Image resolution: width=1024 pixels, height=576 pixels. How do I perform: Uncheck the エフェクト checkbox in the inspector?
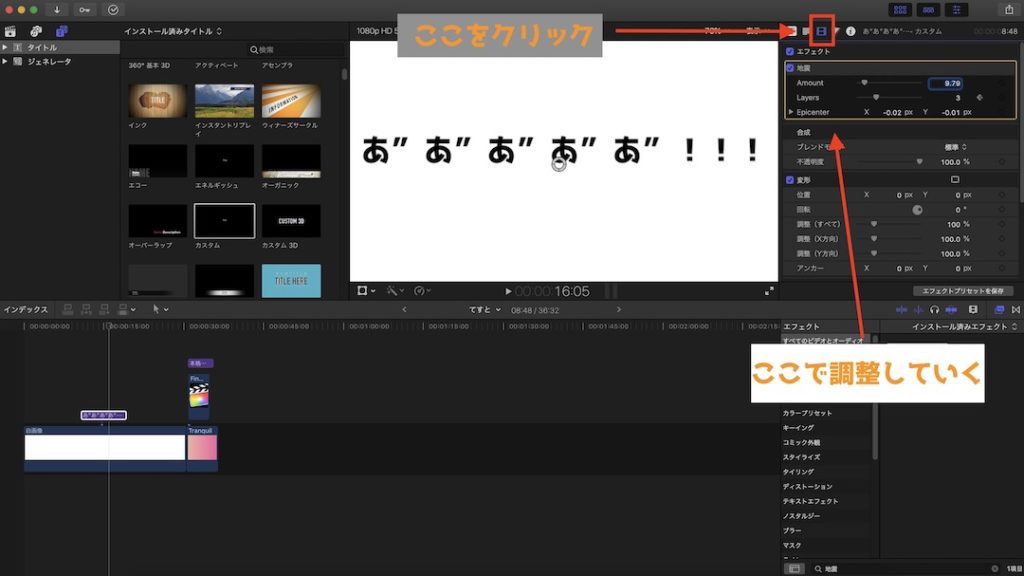[790, 50]
